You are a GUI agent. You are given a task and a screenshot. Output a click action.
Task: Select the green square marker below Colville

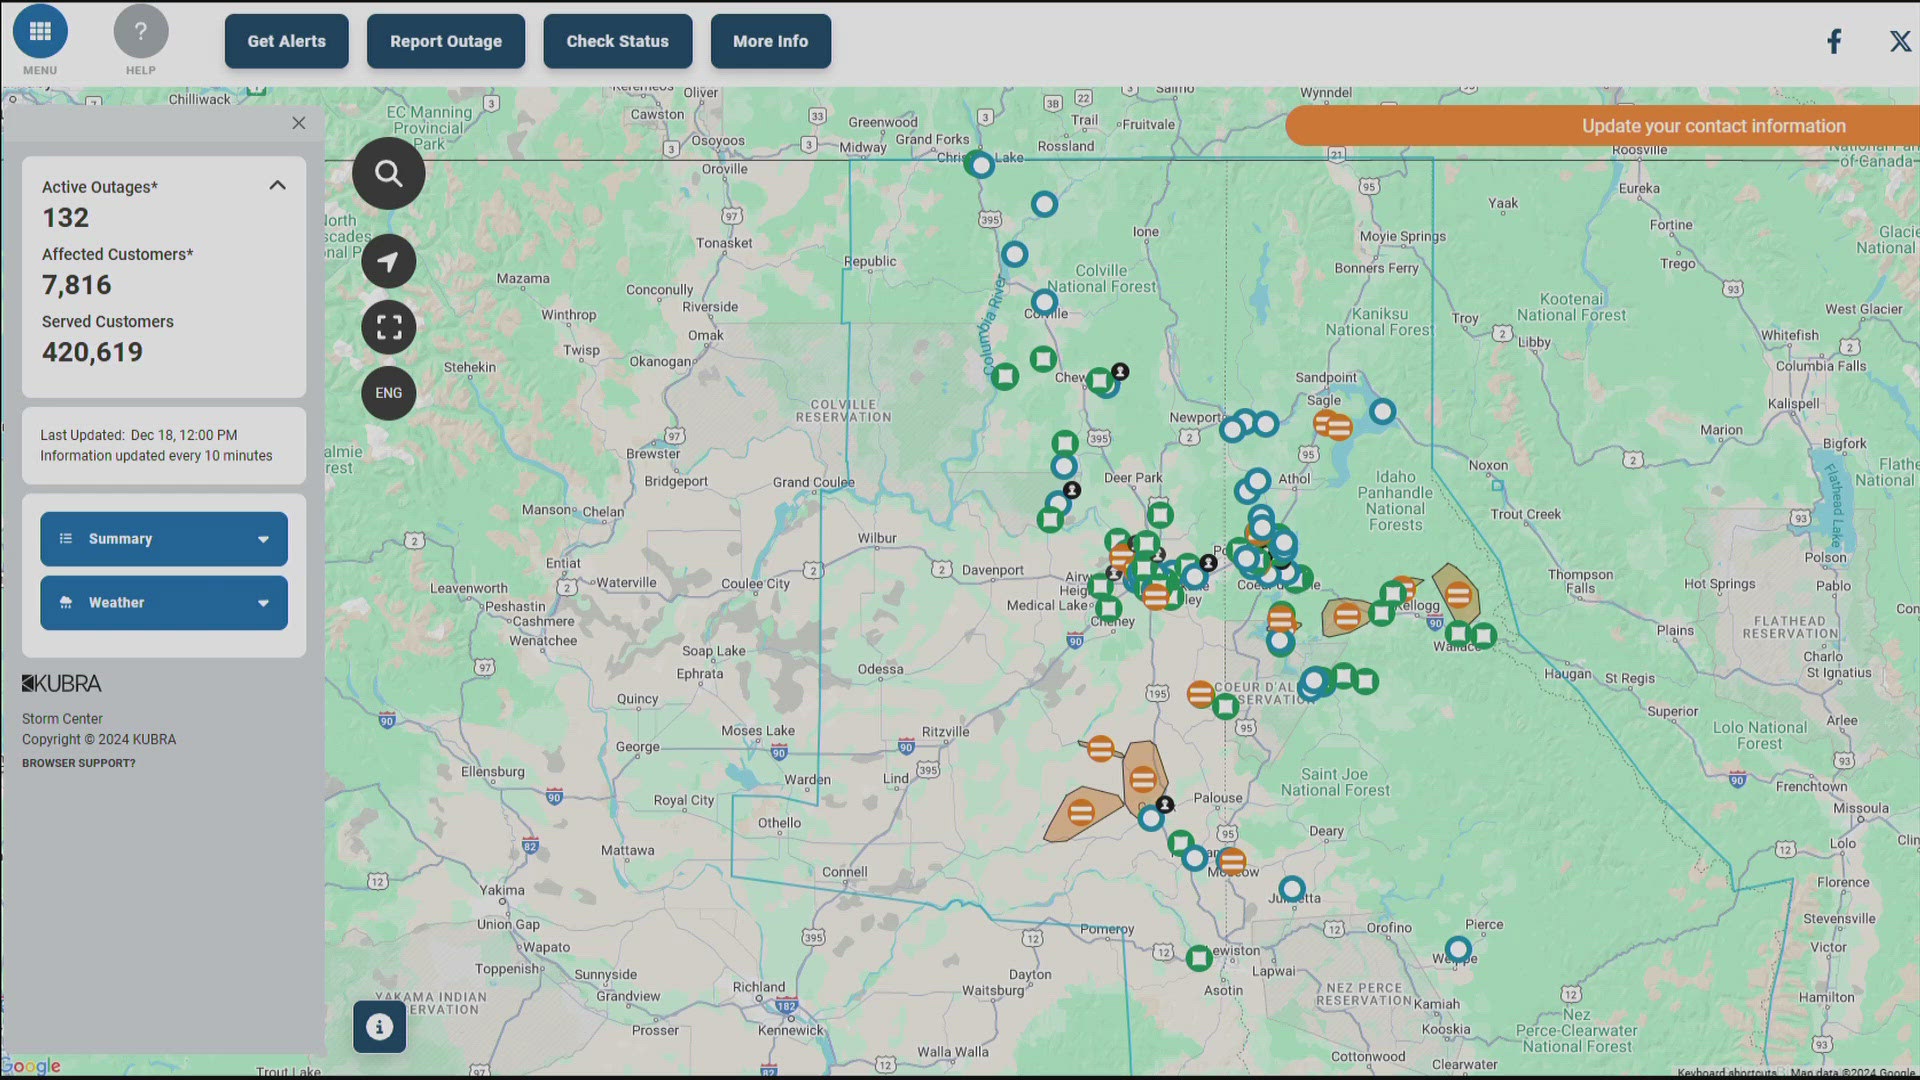[x=1043, y=358]
